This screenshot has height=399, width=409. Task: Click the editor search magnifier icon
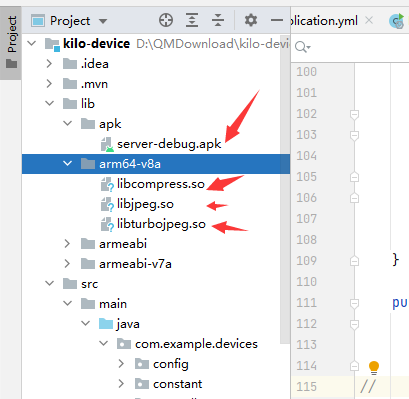coord(302,47)
